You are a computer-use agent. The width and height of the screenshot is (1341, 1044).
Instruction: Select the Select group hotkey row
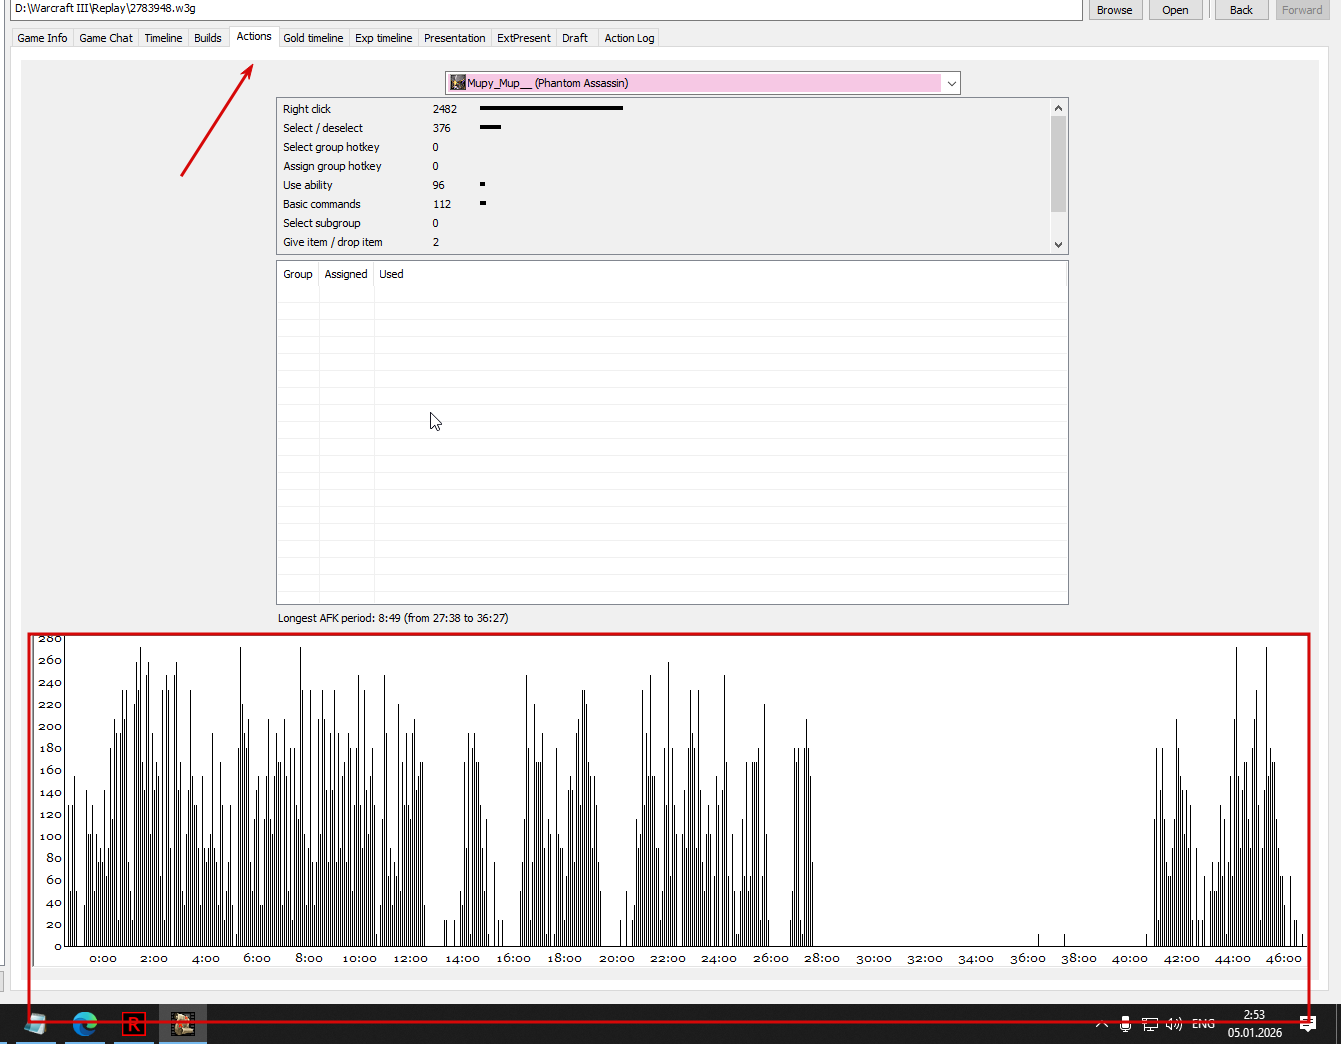click(663, 147)
